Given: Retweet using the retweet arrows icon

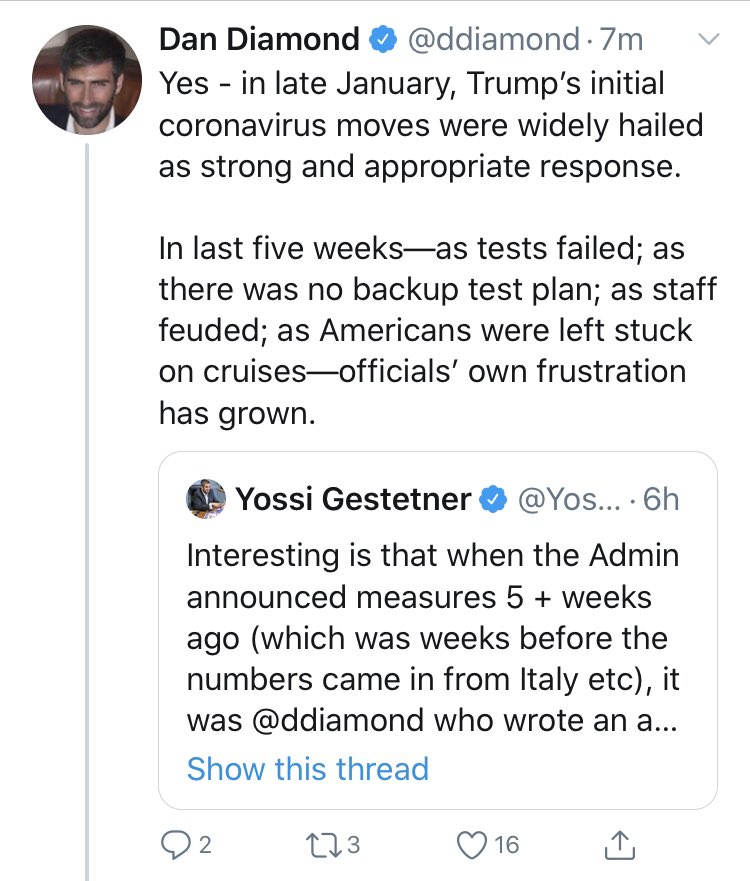Looking at the screenshot, I should pos(323,845).
